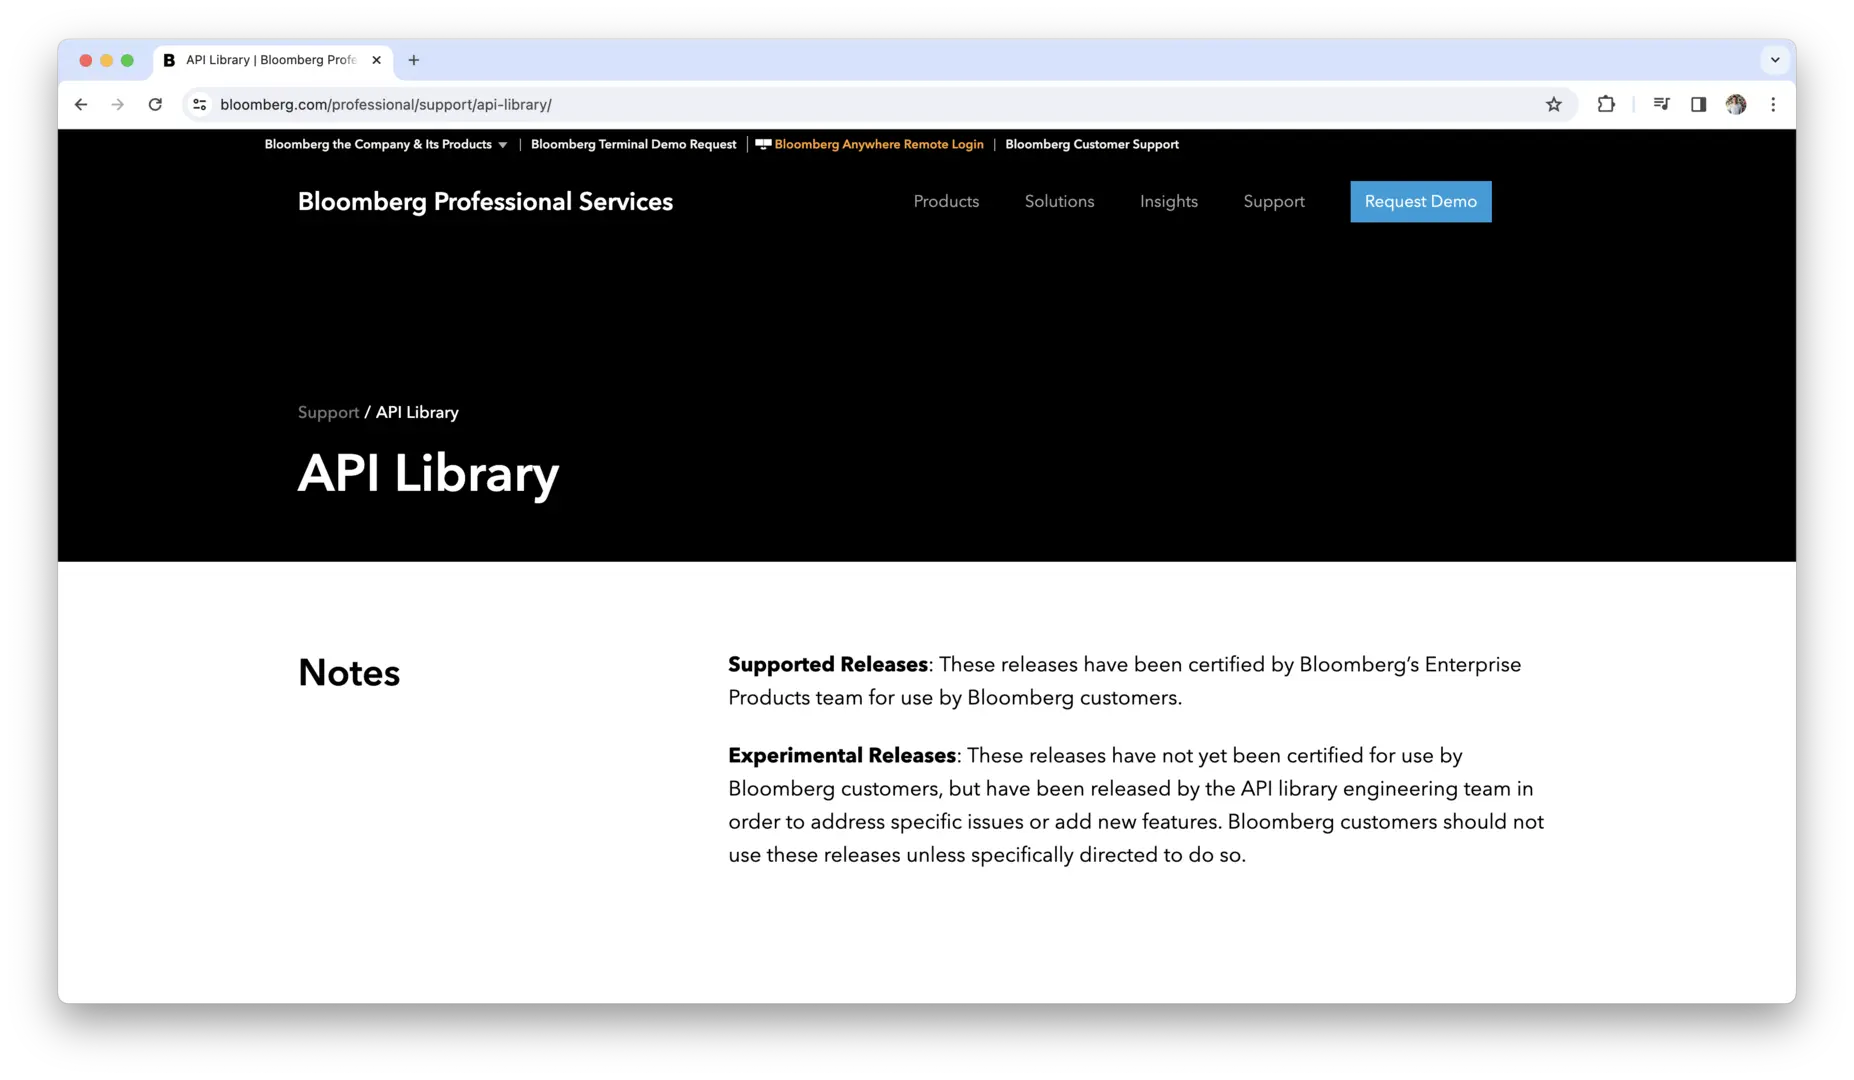Open Bloomberg Anywhere Remote Login
Screen dimensions: 1854x1080
869,144
